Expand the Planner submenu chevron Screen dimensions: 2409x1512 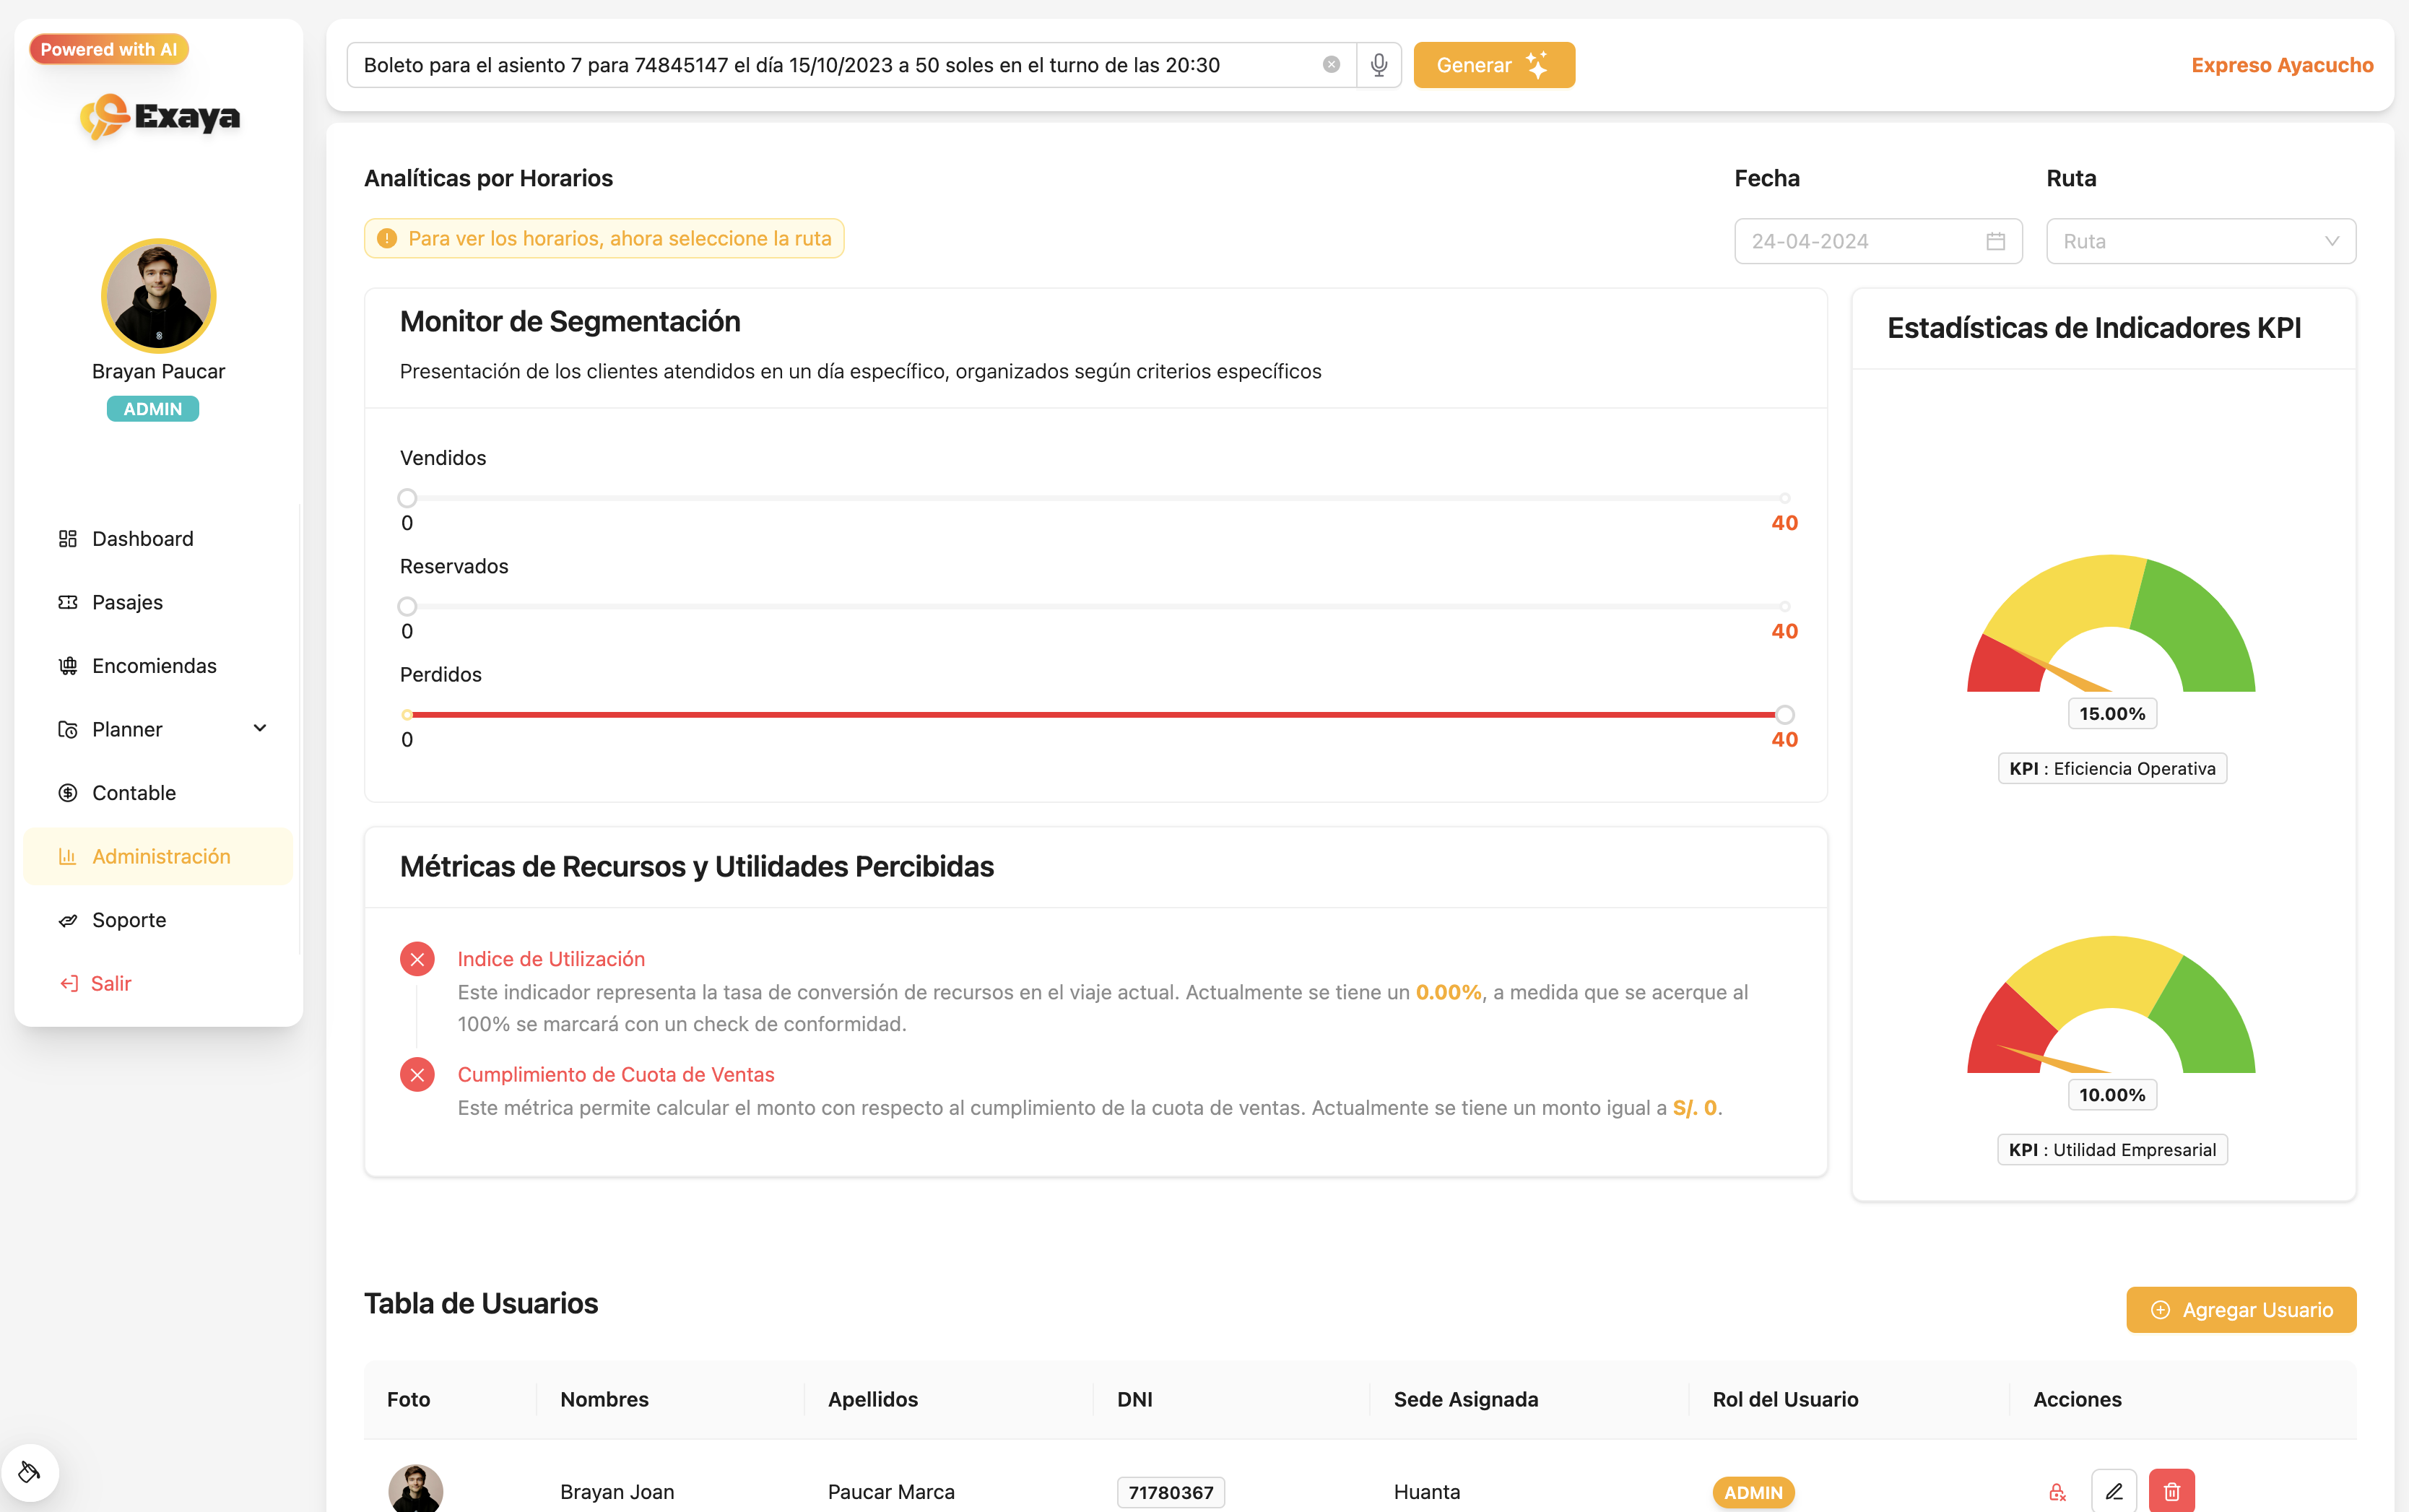pos(260,728)
